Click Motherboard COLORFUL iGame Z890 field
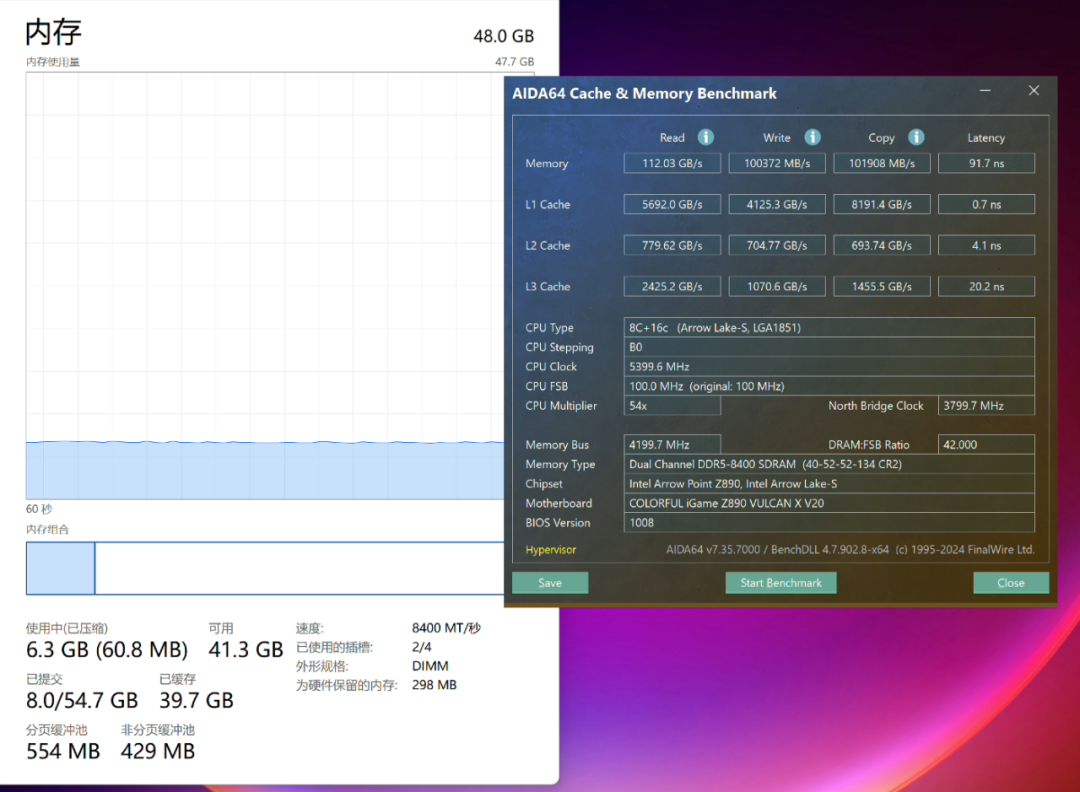This screenshot has height=792, width=1080. click(829, 503)
